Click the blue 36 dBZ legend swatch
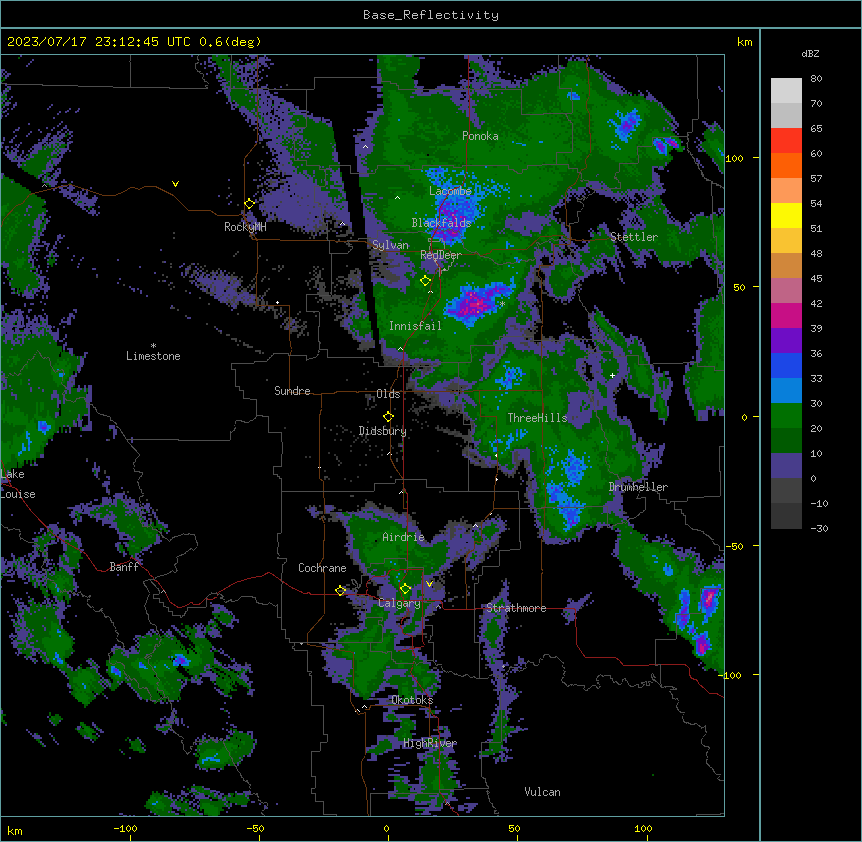The width and height of the screenshot is (862, 842). 786,365
